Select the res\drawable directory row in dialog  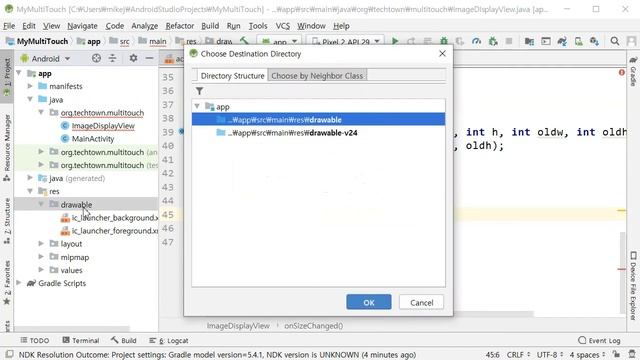(318, 120)
